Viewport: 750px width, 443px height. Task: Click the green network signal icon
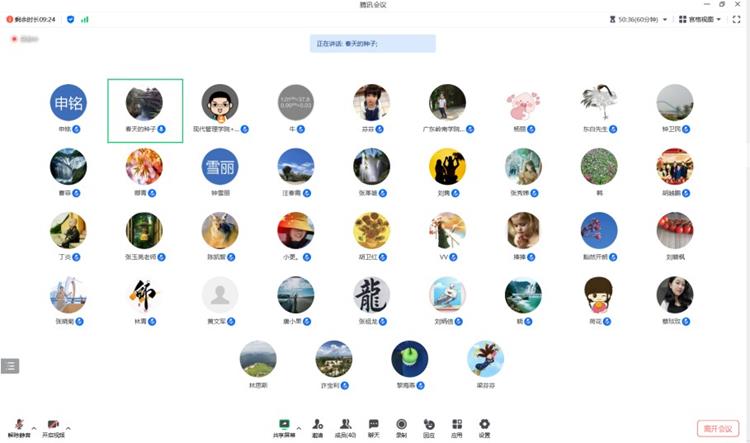(84, 19)
